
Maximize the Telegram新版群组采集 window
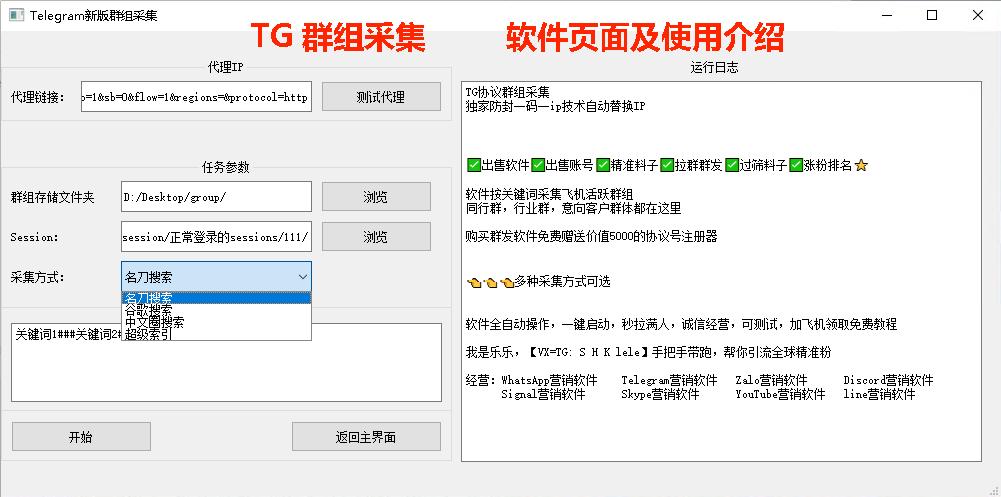(x=932, y=16)
